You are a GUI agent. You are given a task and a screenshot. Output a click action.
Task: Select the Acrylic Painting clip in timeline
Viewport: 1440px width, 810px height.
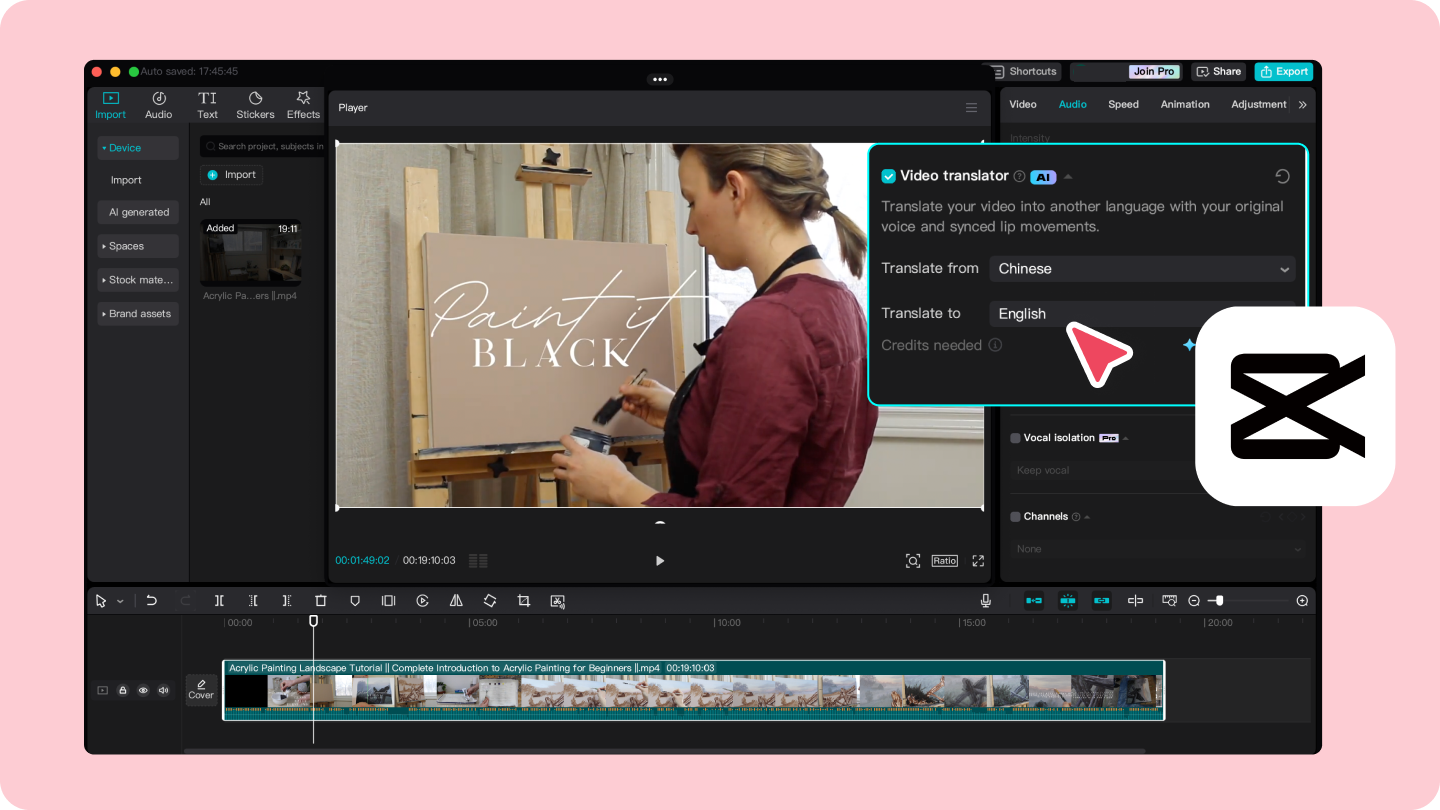(x=693, y=690)
